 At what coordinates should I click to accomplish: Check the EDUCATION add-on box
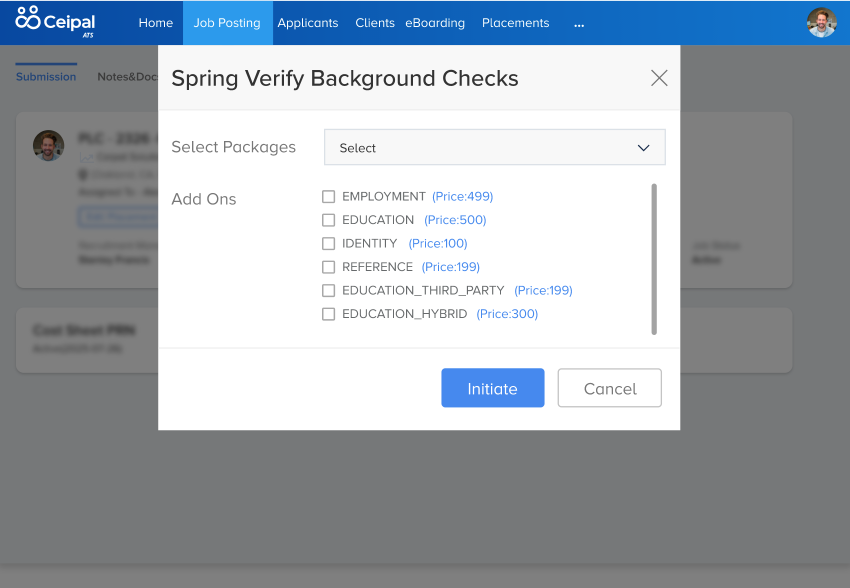point(329,219)
